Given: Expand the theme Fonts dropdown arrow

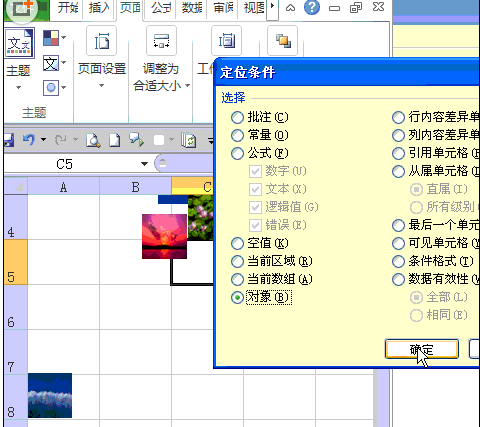Looking at the screenshot, I should tap(64, 62).
